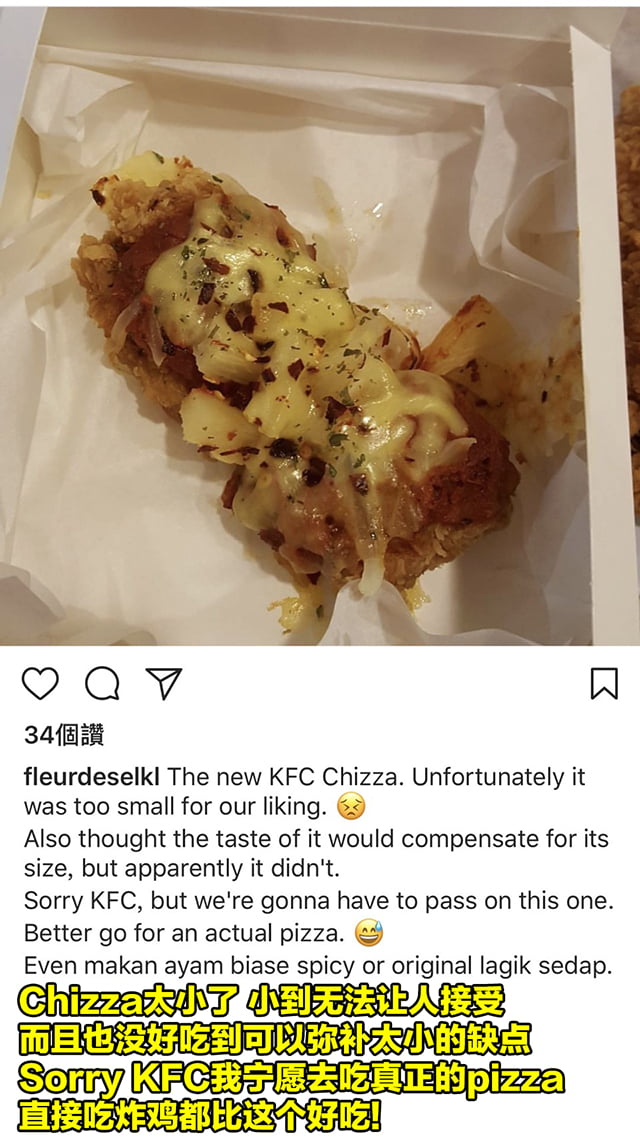
Task: Click the yellow subtitle 'Sorry KFC我宁愿去吃真正的pizza'
Action: 292,1079
